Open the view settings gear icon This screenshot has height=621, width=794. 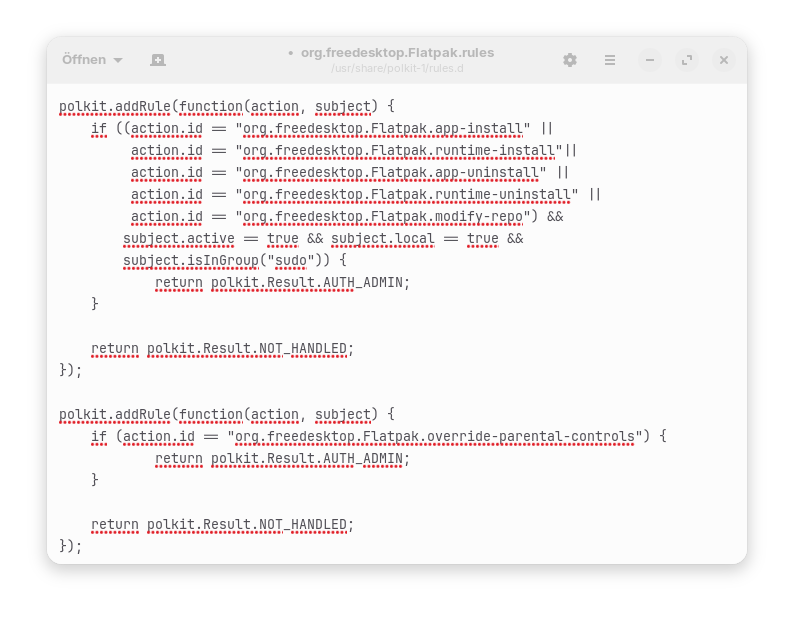(x=570, y=60)
